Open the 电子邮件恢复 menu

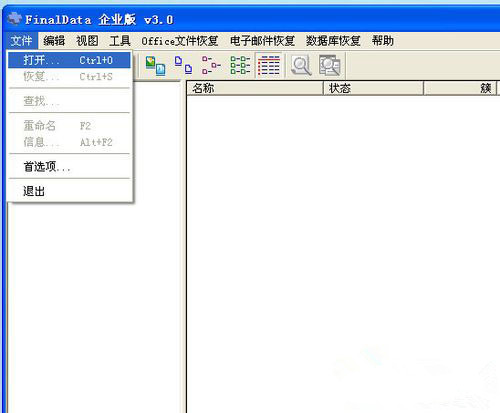click(263, 41)
